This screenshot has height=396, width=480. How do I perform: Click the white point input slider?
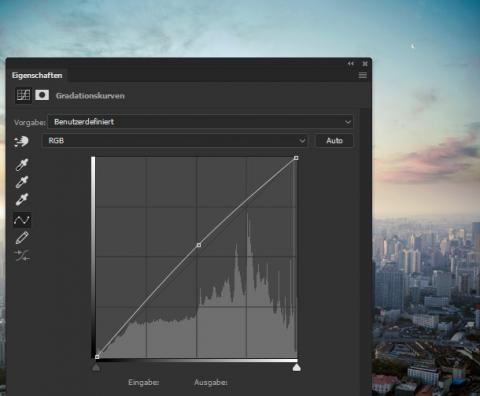(x=297, y=367)
